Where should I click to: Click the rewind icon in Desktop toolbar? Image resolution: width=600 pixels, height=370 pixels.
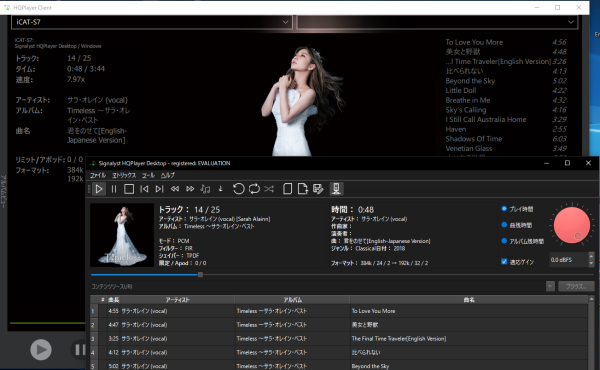[175, 189]
